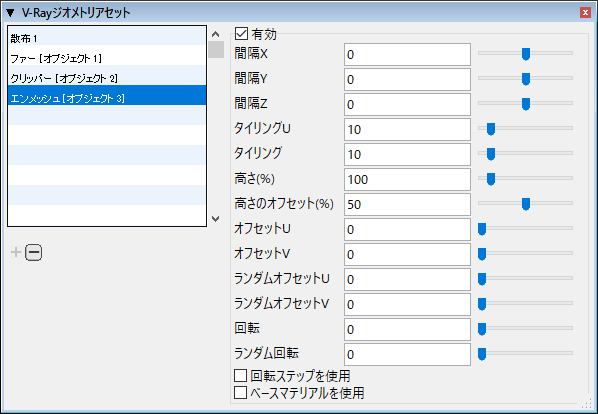This screenshot has height=414, width=598.
Task: Click the panel resize grip corner
Action: pos(586,404)
